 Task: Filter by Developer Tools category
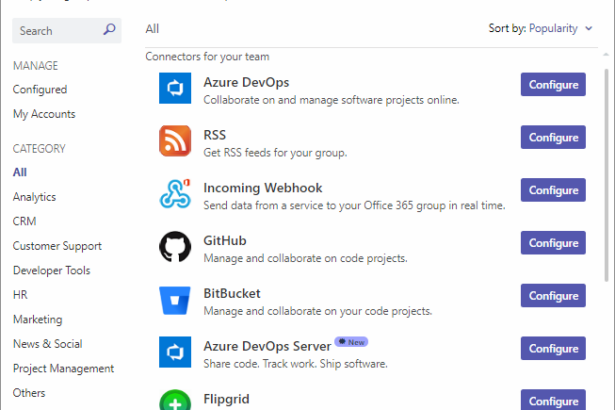[x=51, y=270]
